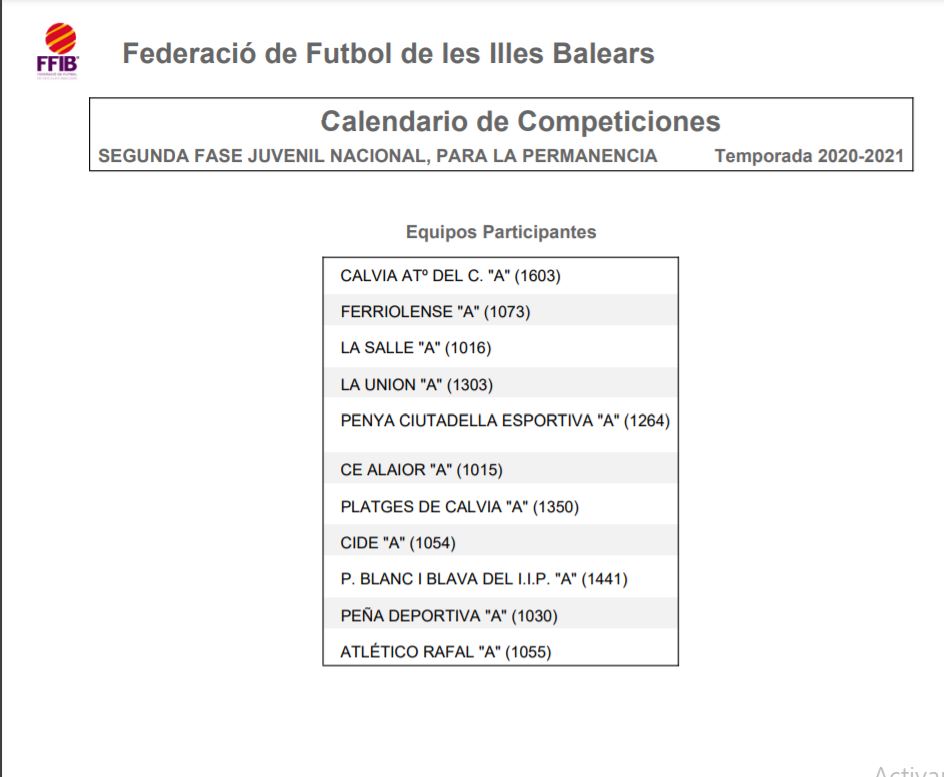Click PENYA CIUTADELLA ESPORTIVA "A" entry
The height and width of the screenshot is (777, 944).
[x=504, y=421]
